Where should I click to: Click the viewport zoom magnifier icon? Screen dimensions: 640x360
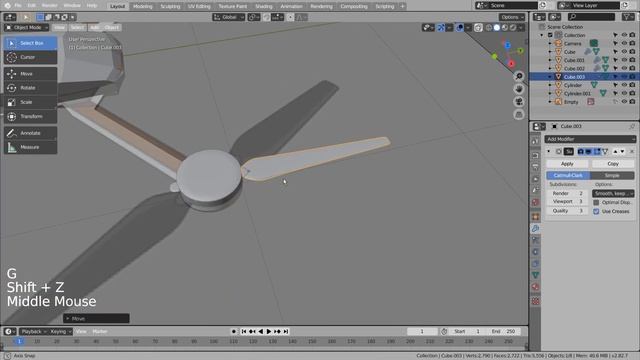click(519, 76)
